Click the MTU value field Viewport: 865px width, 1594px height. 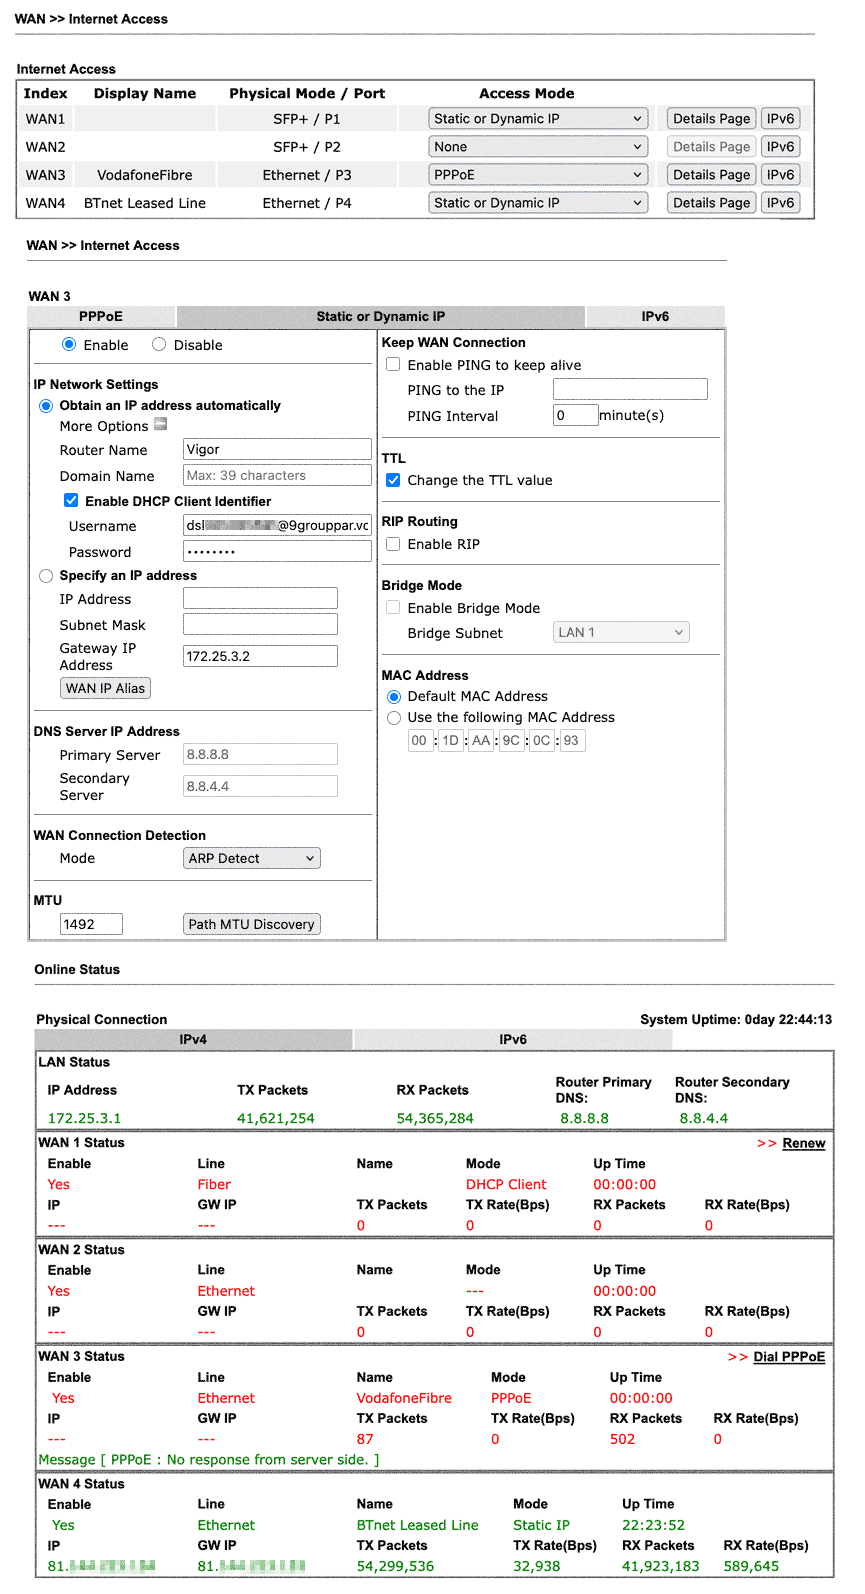click(x=91, y=924)
